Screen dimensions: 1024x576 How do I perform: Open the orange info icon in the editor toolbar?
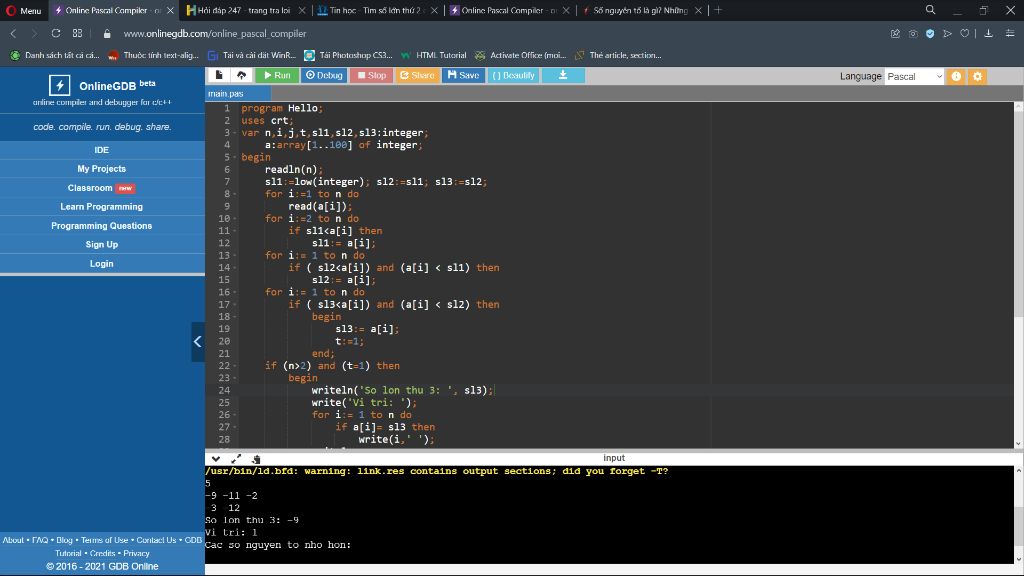[x=956, y=76]
